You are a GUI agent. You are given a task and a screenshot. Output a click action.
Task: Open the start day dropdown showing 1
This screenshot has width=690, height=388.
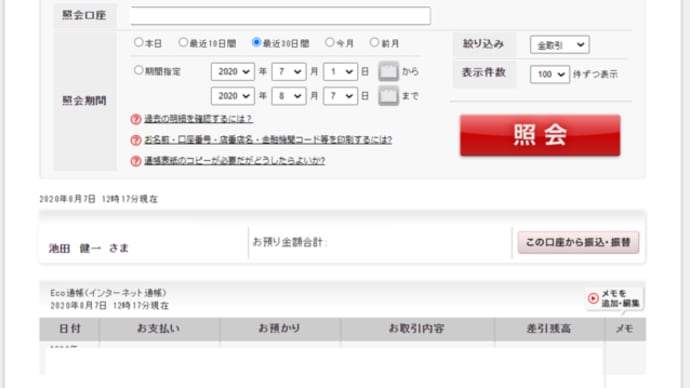pos(340,72)
